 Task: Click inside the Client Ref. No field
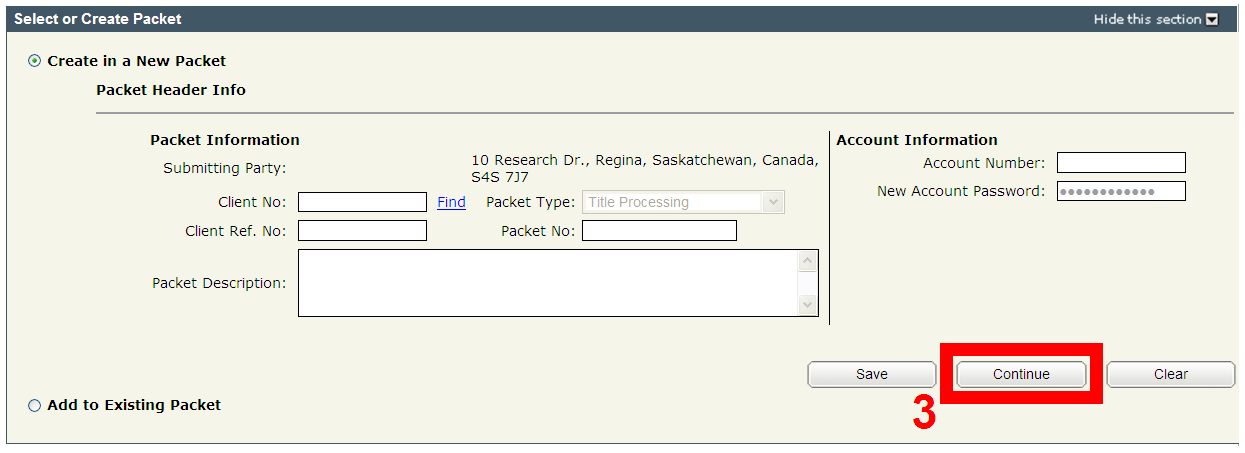[362, 231]
